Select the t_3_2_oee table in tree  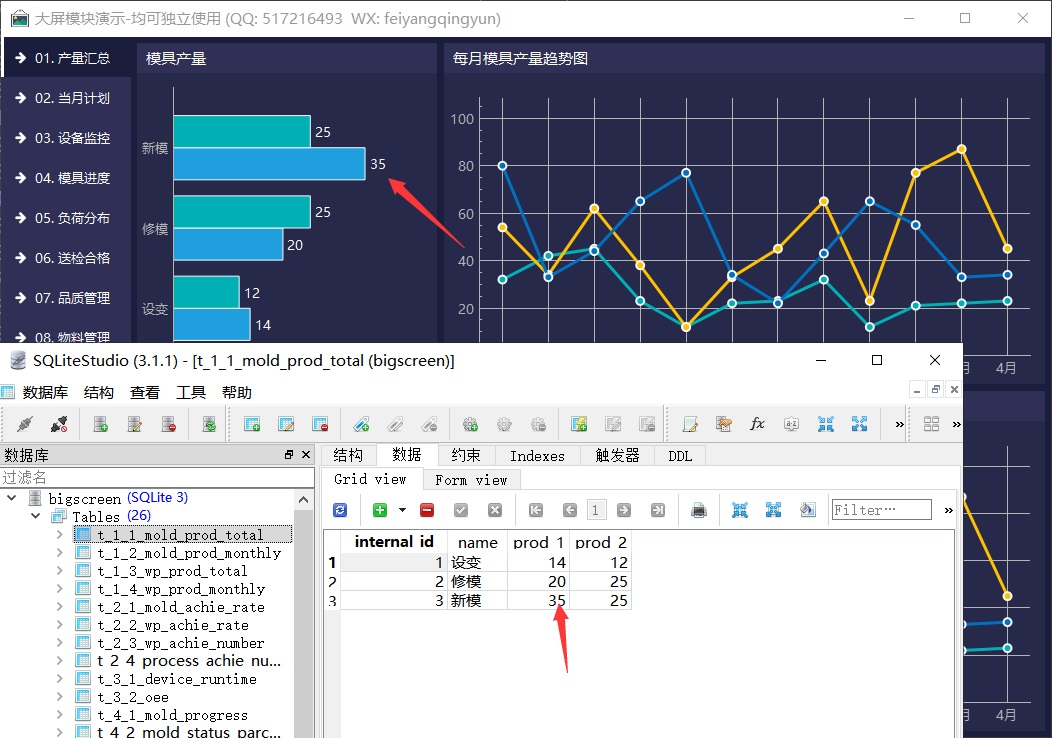coord(133,697)
